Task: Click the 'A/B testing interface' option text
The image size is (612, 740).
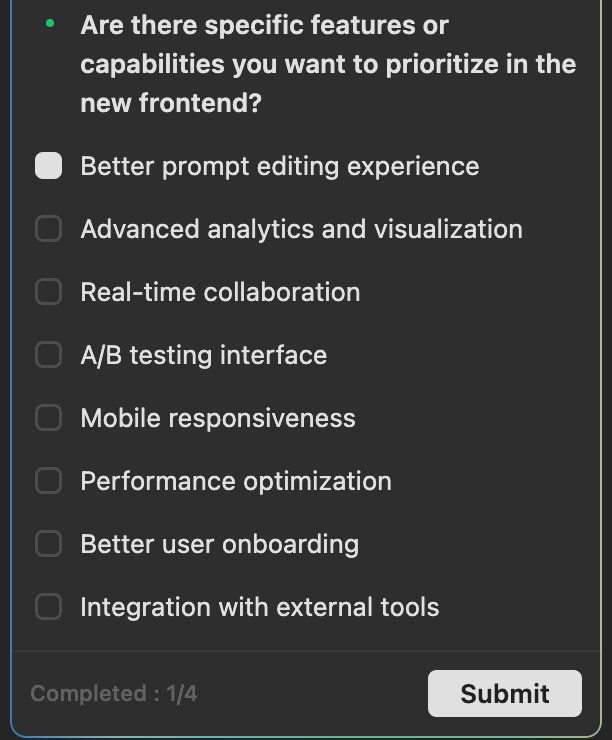Action: tap(203, 355)
